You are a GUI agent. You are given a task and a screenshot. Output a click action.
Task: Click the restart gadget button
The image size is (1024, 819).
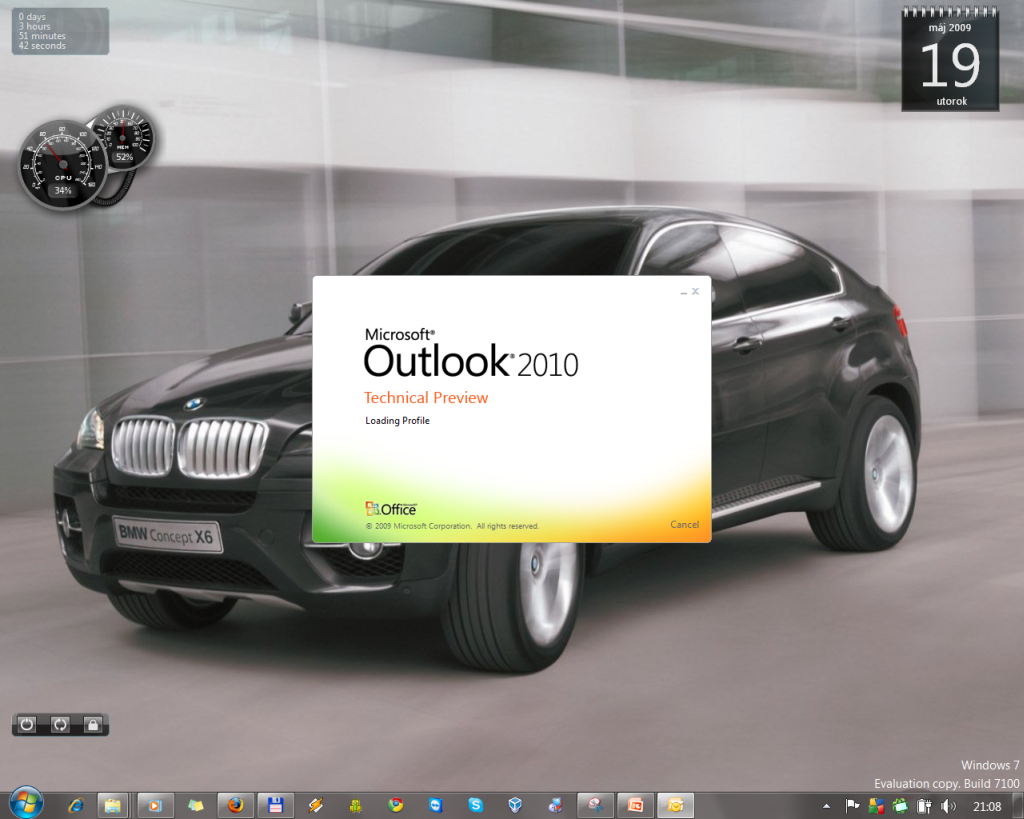(x=60, y=724)
